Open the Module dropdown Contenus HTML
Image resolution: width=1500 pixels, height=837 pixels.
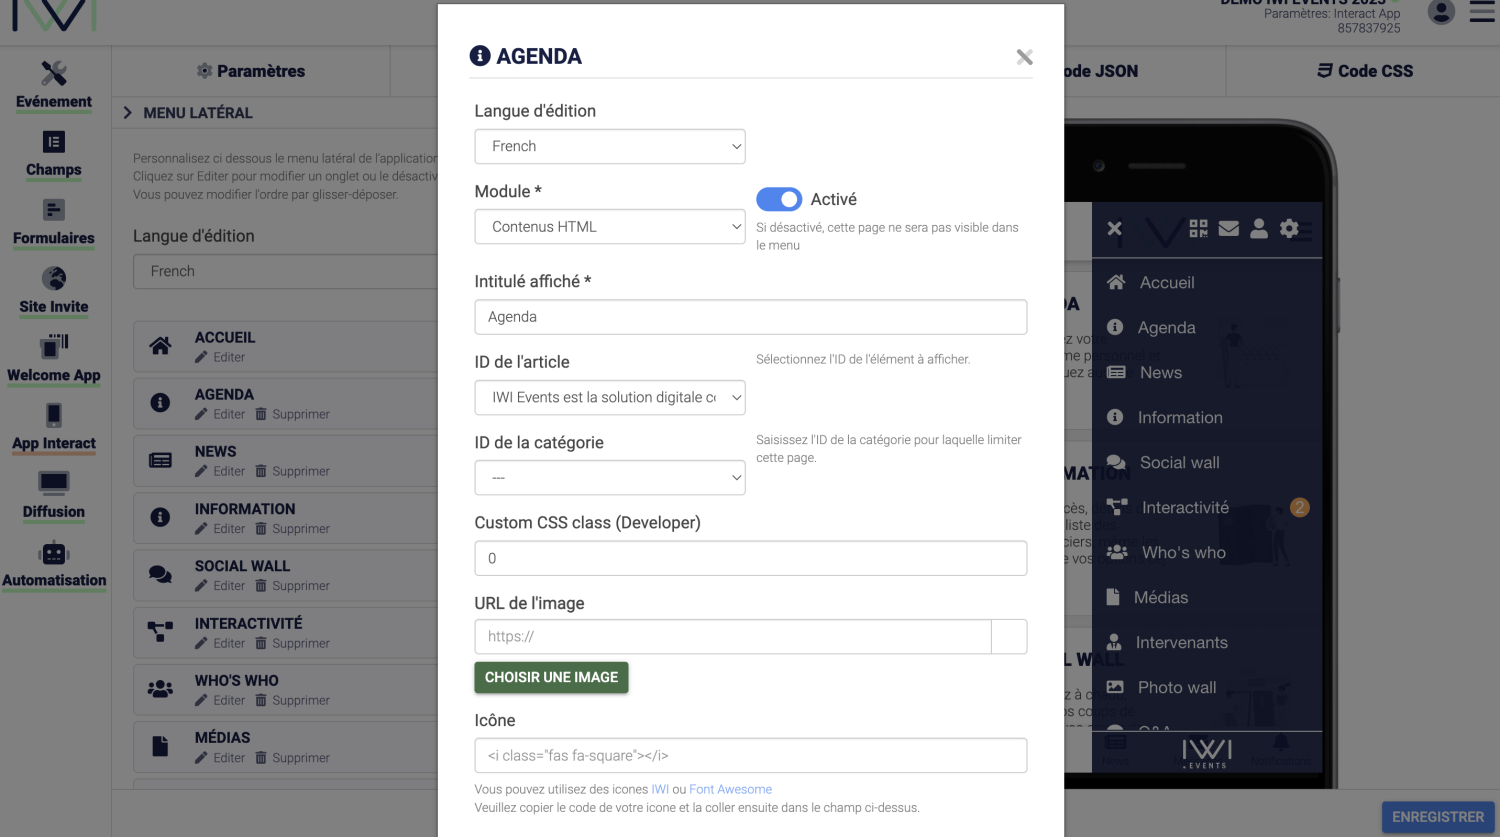[610, 227]
